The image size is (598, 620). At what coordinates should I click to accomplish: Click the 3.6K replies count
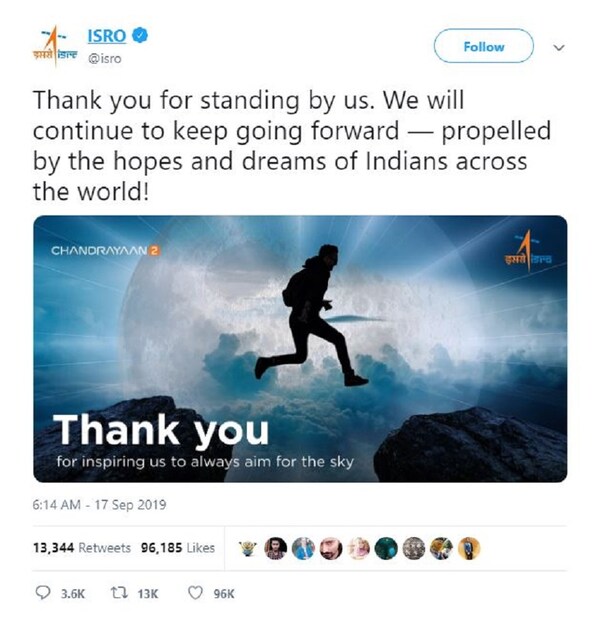tap(73, 594)
